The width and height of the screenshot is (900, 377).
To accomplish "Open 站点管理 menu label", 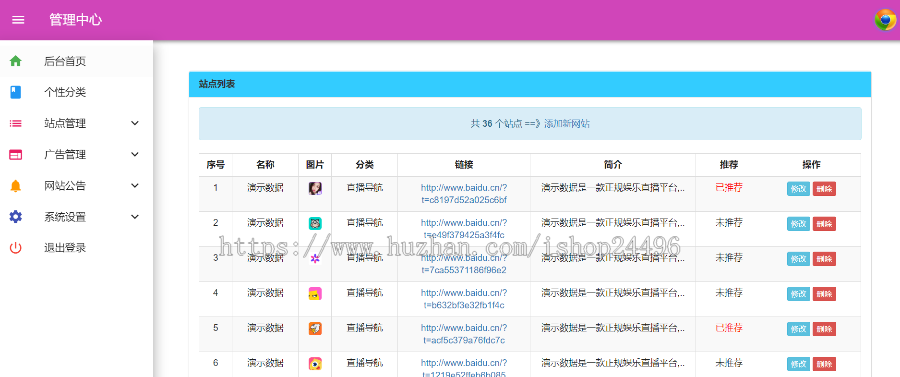I will click(x=65, y=123).
